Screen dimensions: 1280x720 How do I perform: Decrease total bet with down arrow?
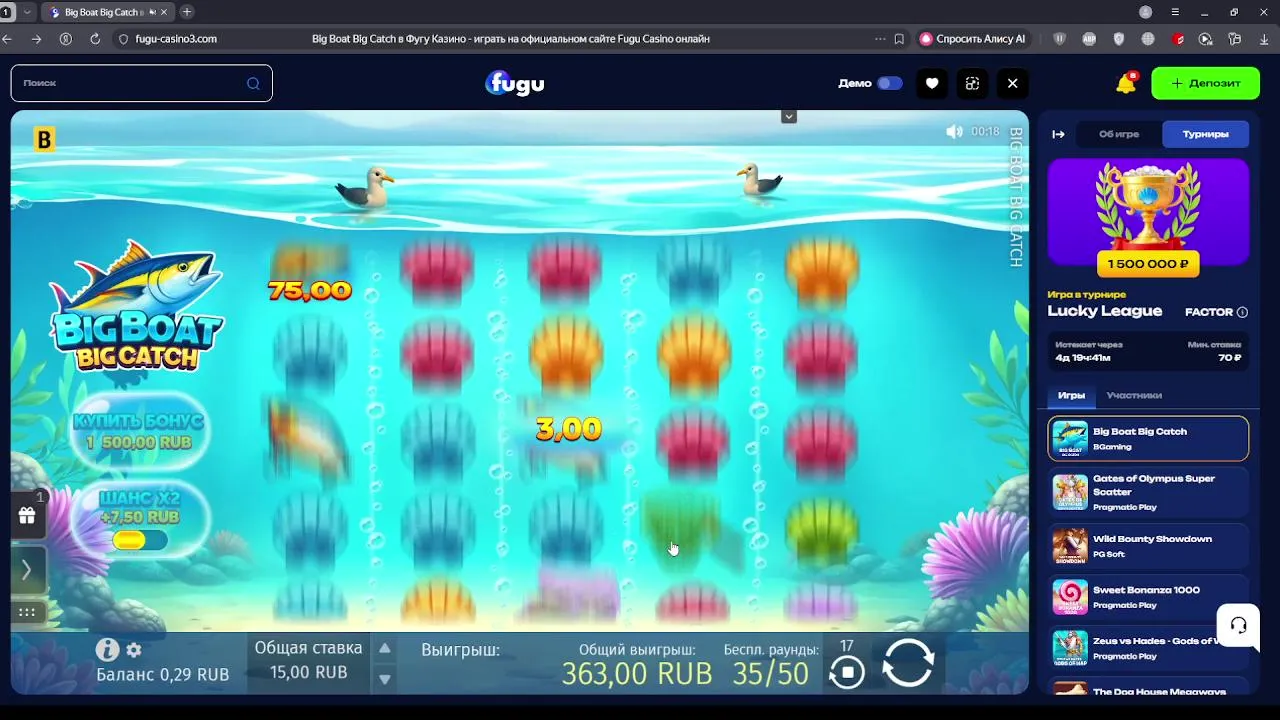[384, 679]
